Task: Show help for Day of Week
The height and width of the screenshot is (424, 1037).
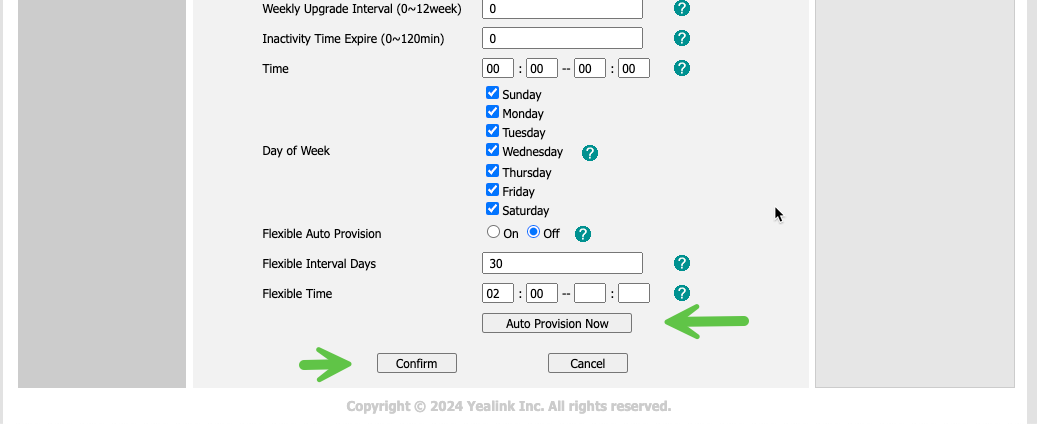Action: tap(590, 153)
